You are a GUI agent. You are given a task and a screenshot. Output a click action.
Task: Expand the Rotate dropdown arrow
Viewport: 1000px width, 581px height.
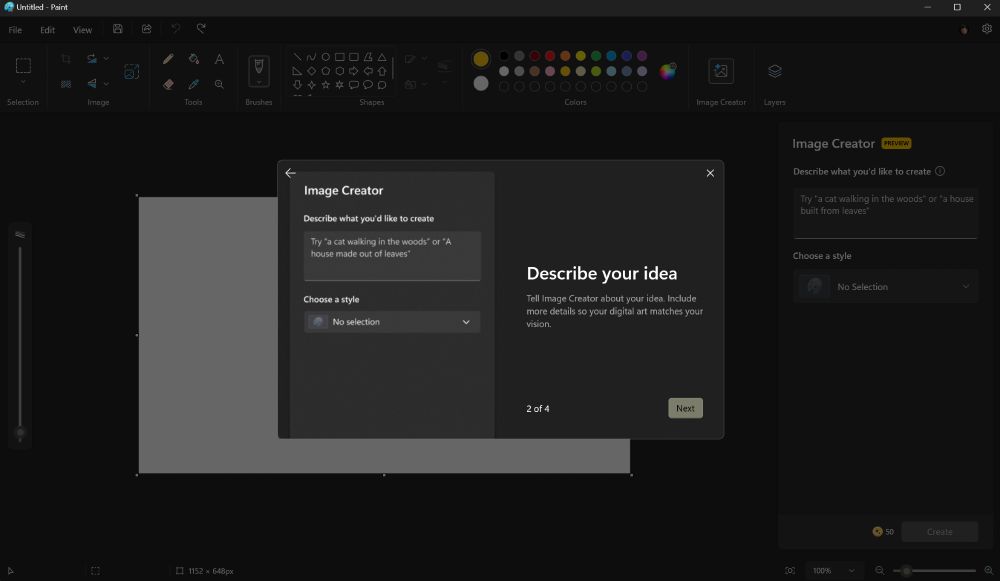click(x=106, y=59)
